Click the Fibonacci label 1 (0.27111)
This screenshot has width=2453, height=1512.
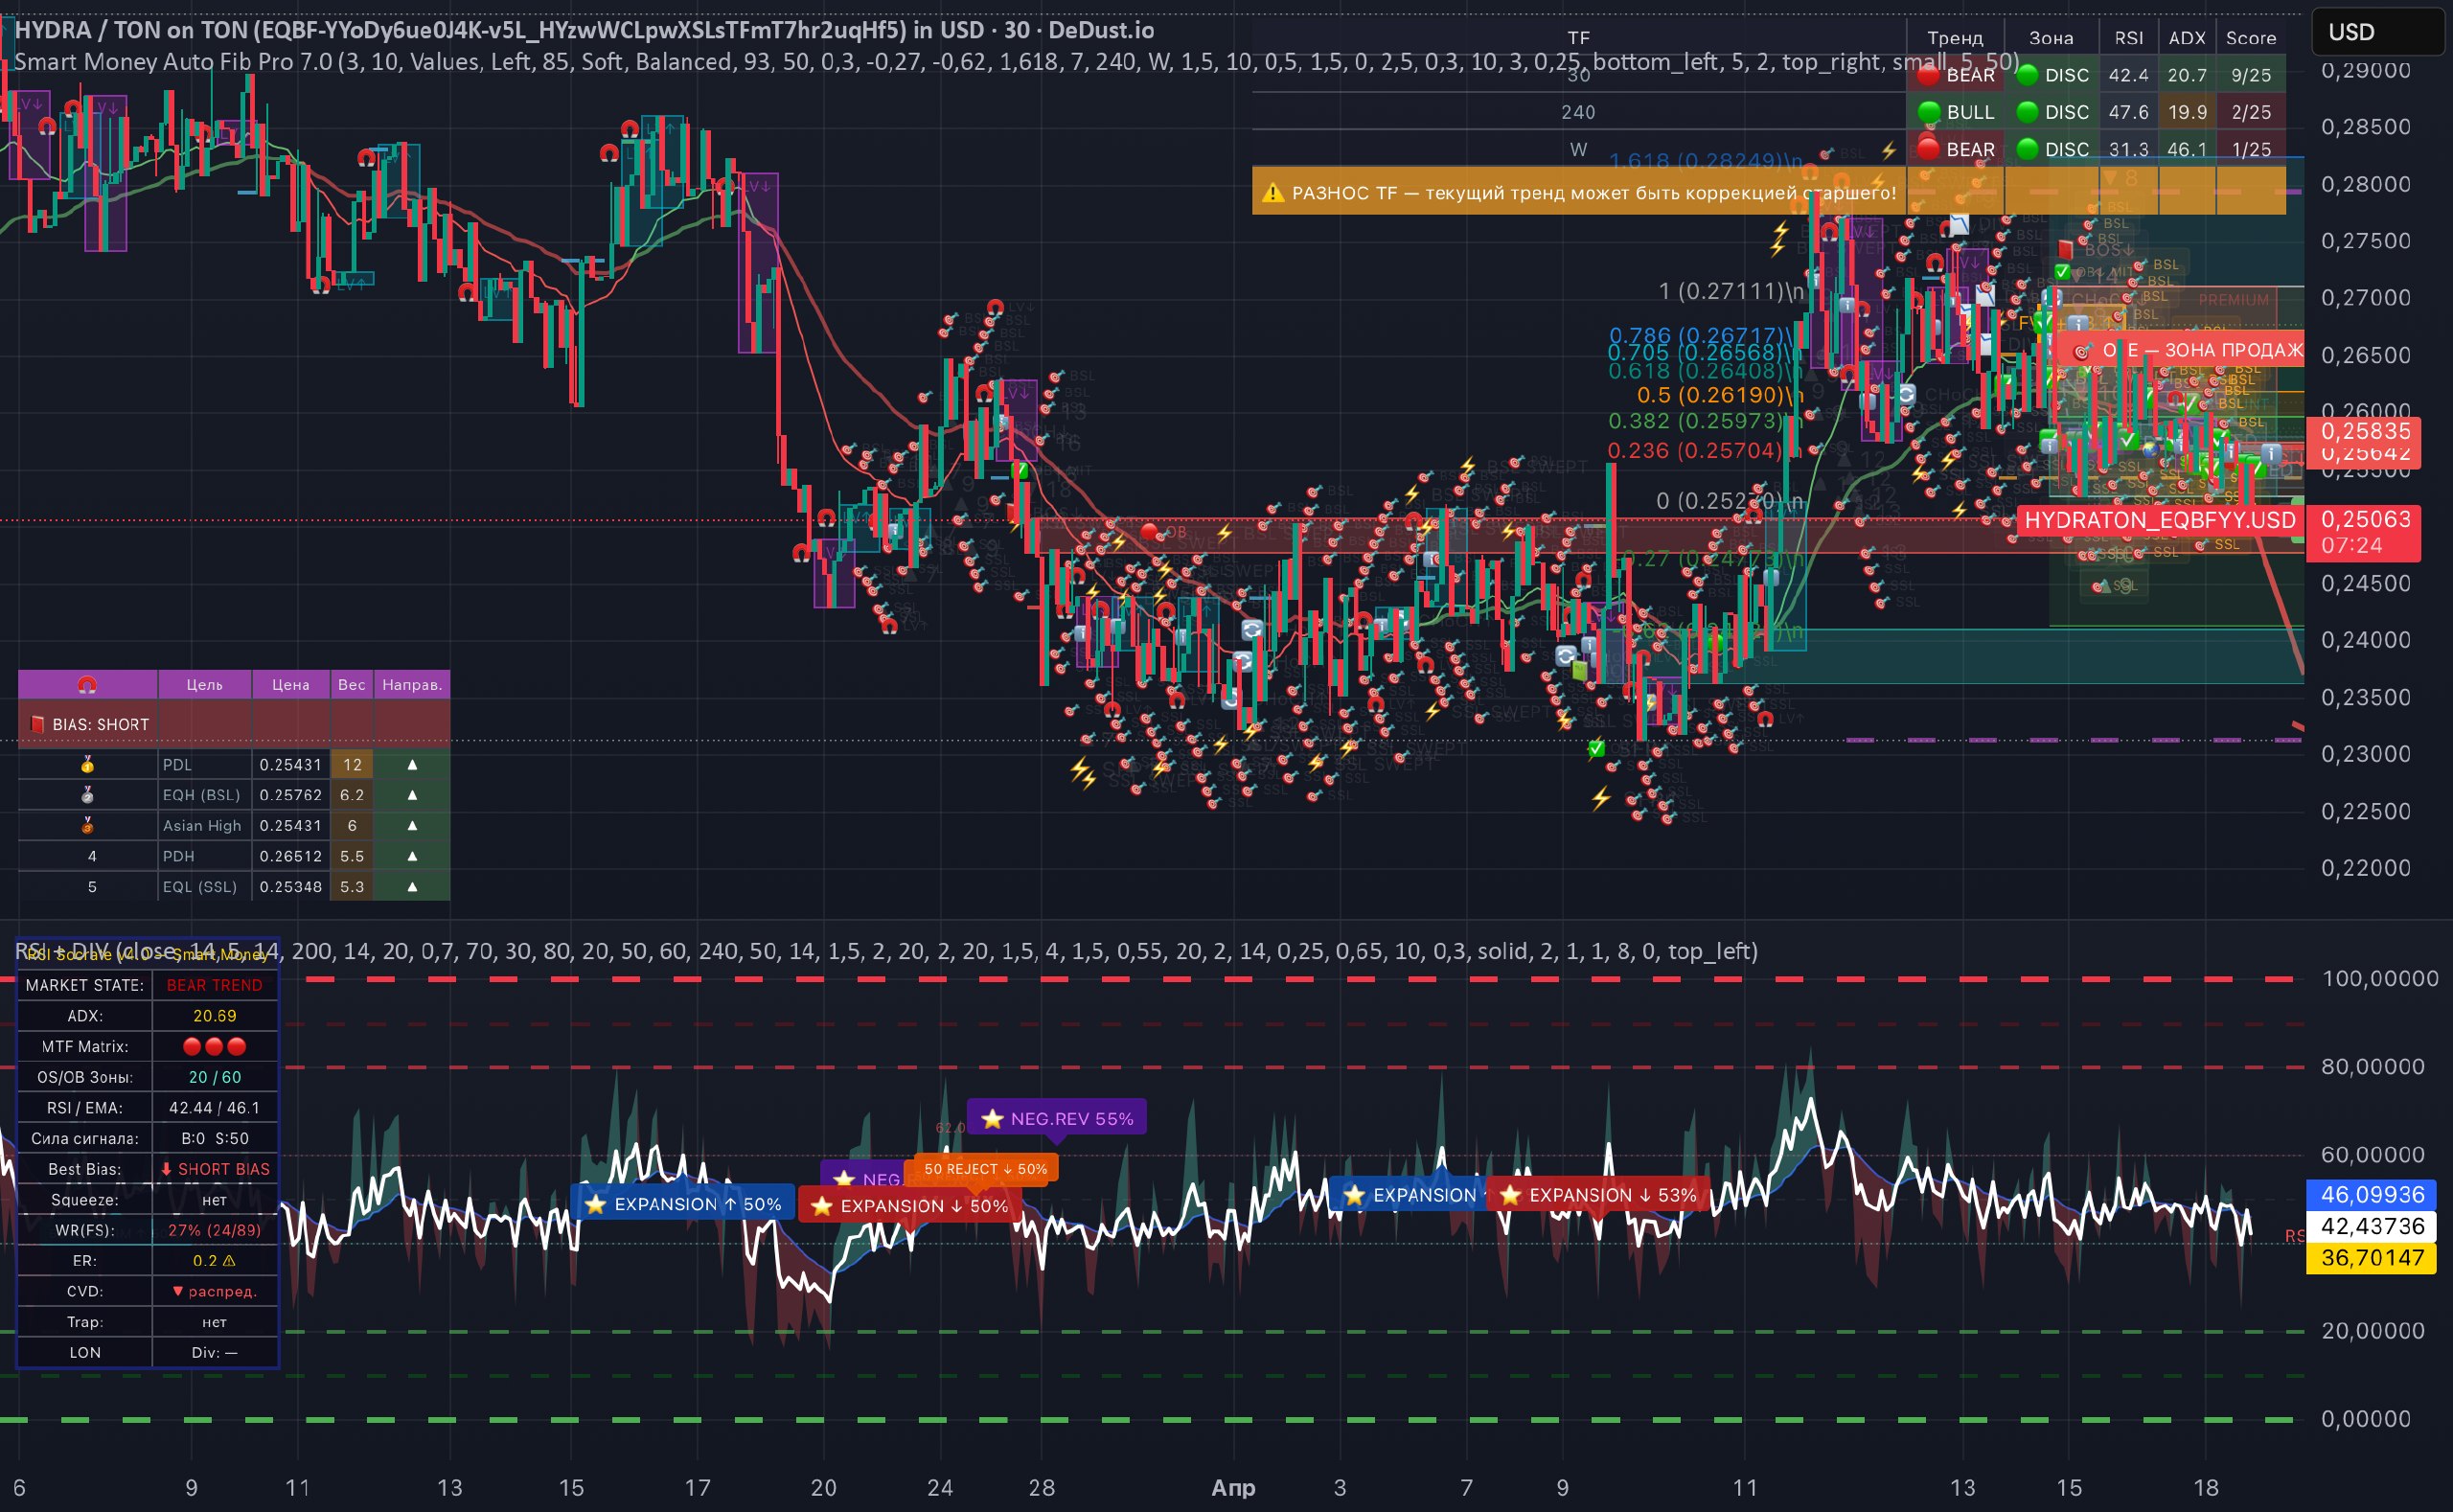(x=1731, y=291)
